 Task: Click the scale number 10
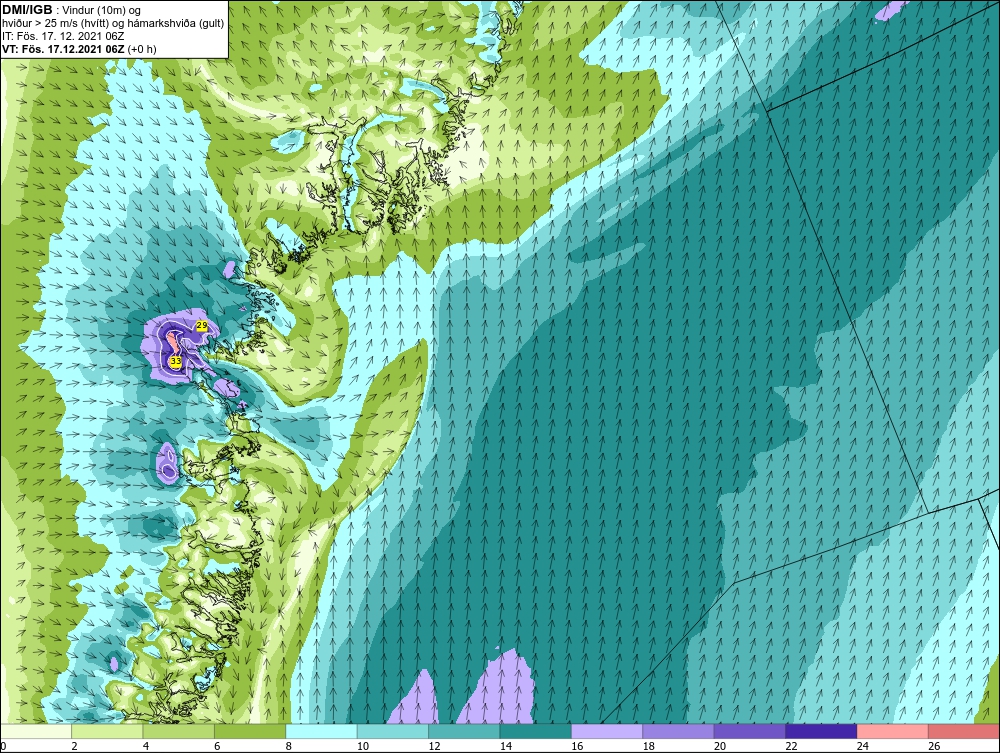click(x=363, y=746)
